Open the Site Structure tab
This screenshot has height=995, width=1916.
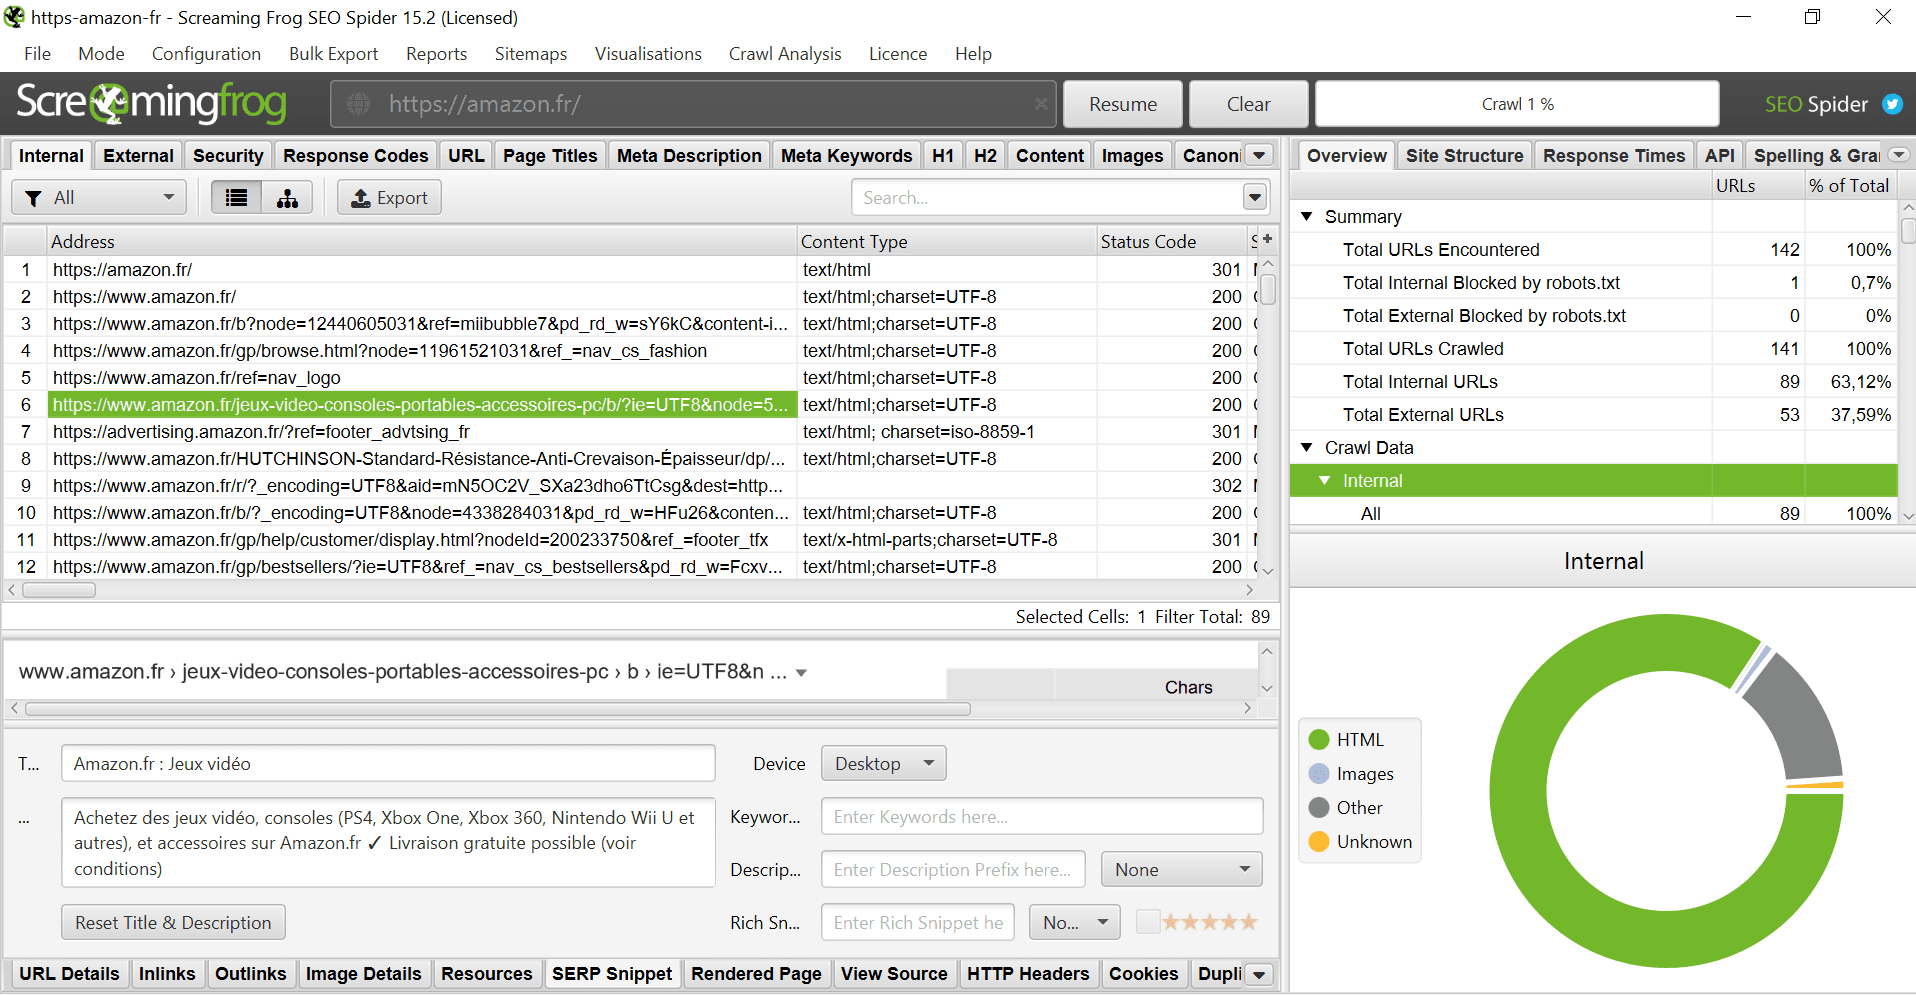click(x=1464, y=156)
